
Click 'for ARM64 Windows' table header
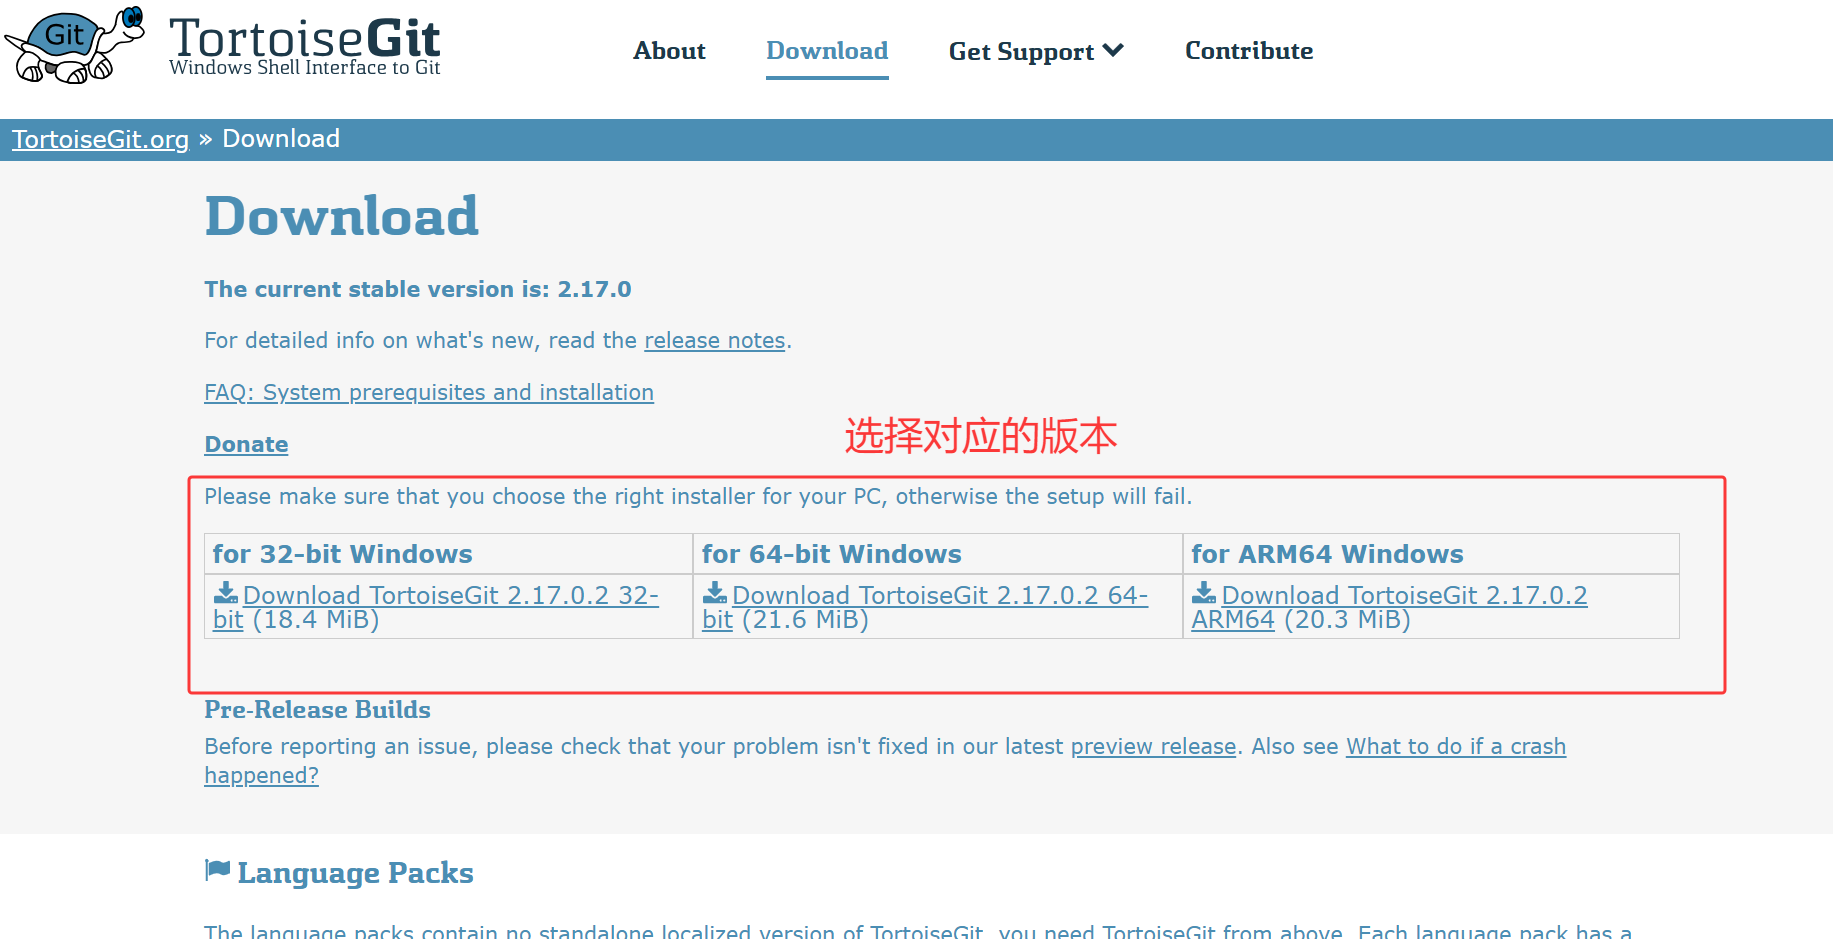pos(1327,554)
